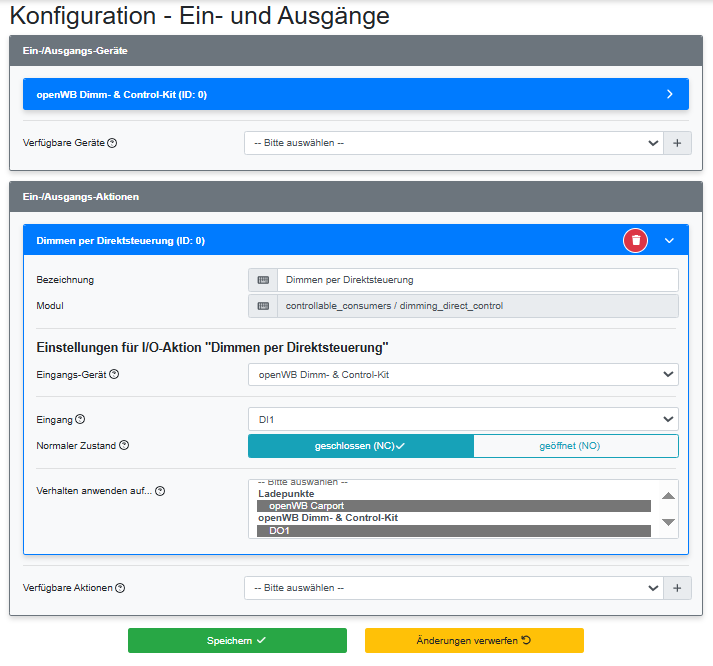Edit the Bezeichnung text field

tap(477, 280)
